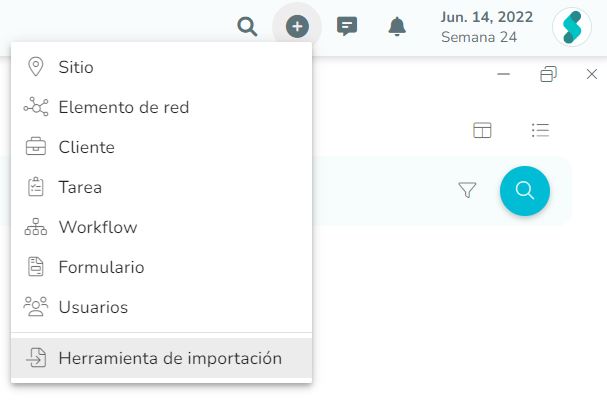Switch to the list view icon
Viewport: 607px width, 403px height.
point(540,130)
